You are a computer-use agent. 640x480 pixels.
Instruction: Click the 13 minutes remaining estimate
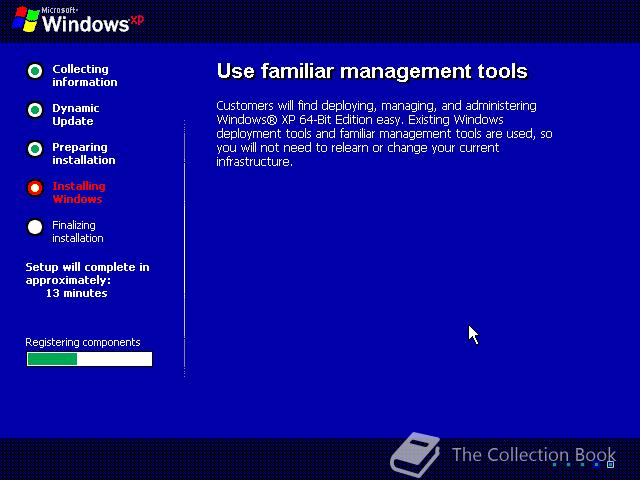coord(76,293)
